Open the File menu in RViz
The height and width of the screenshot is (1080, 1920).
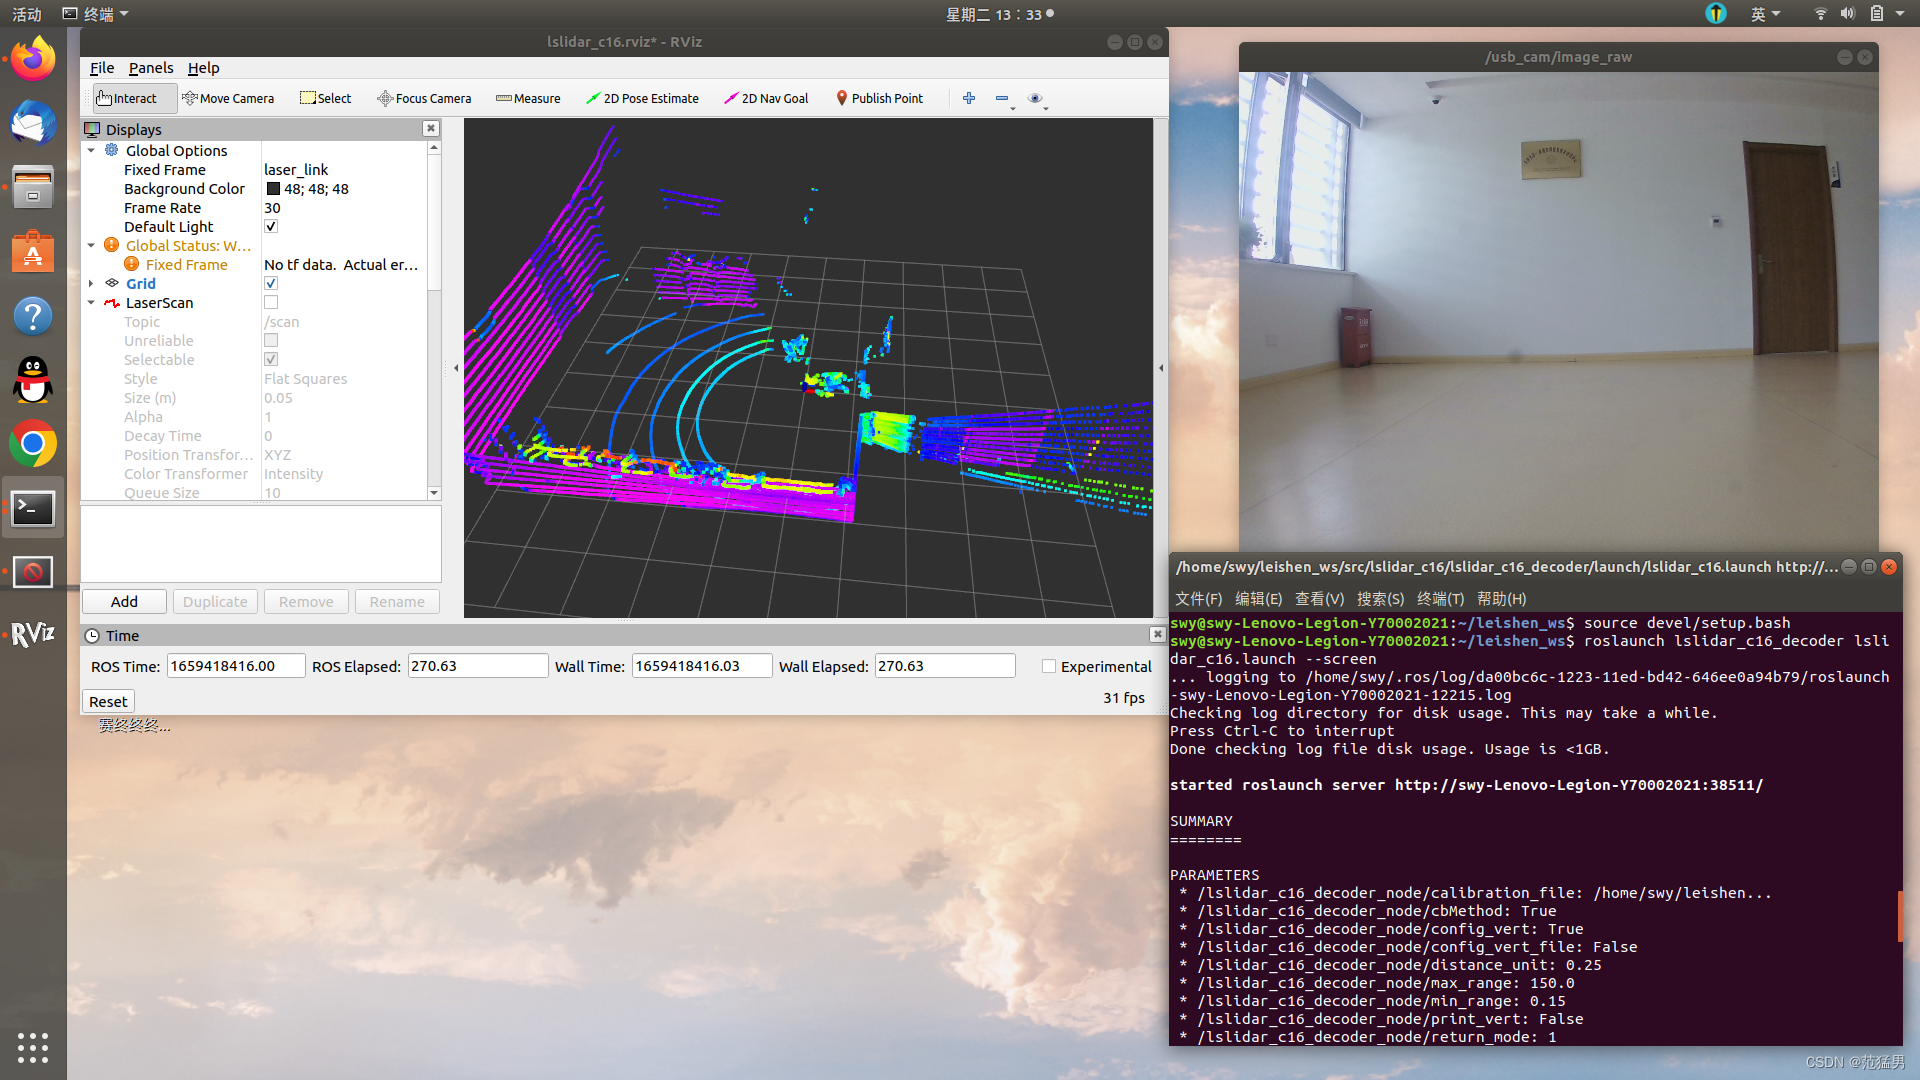click(x=102, y=68)
